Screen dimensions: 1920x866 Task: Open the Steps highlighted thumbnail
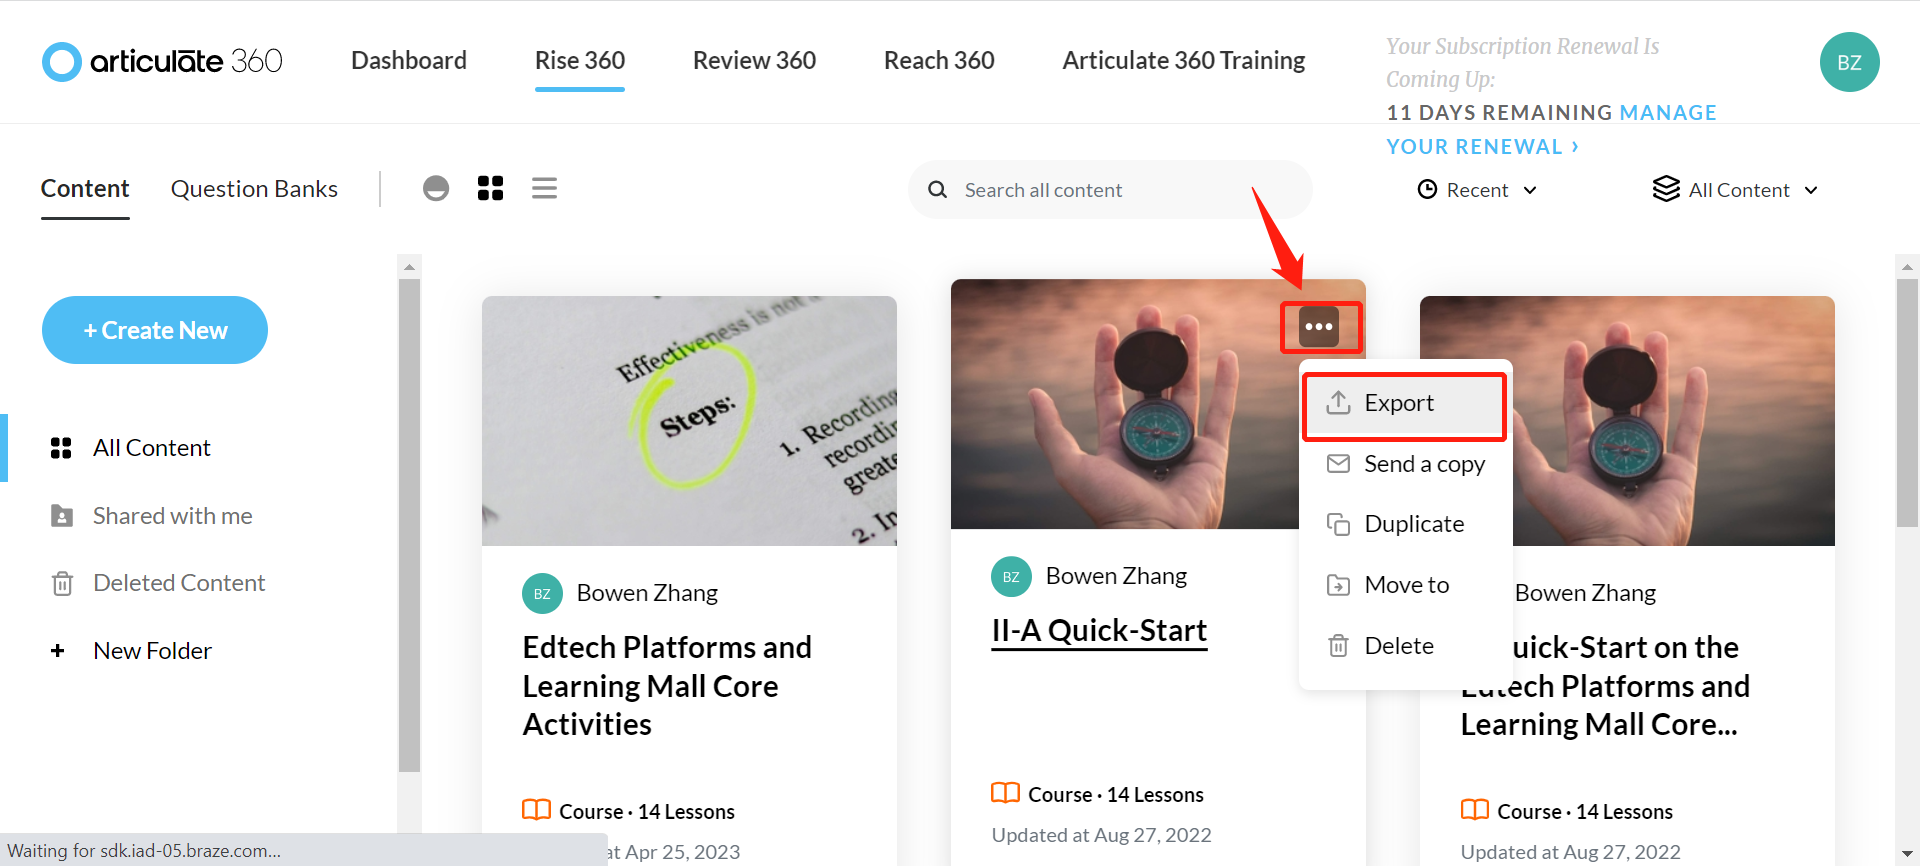(x=689, y=421)
